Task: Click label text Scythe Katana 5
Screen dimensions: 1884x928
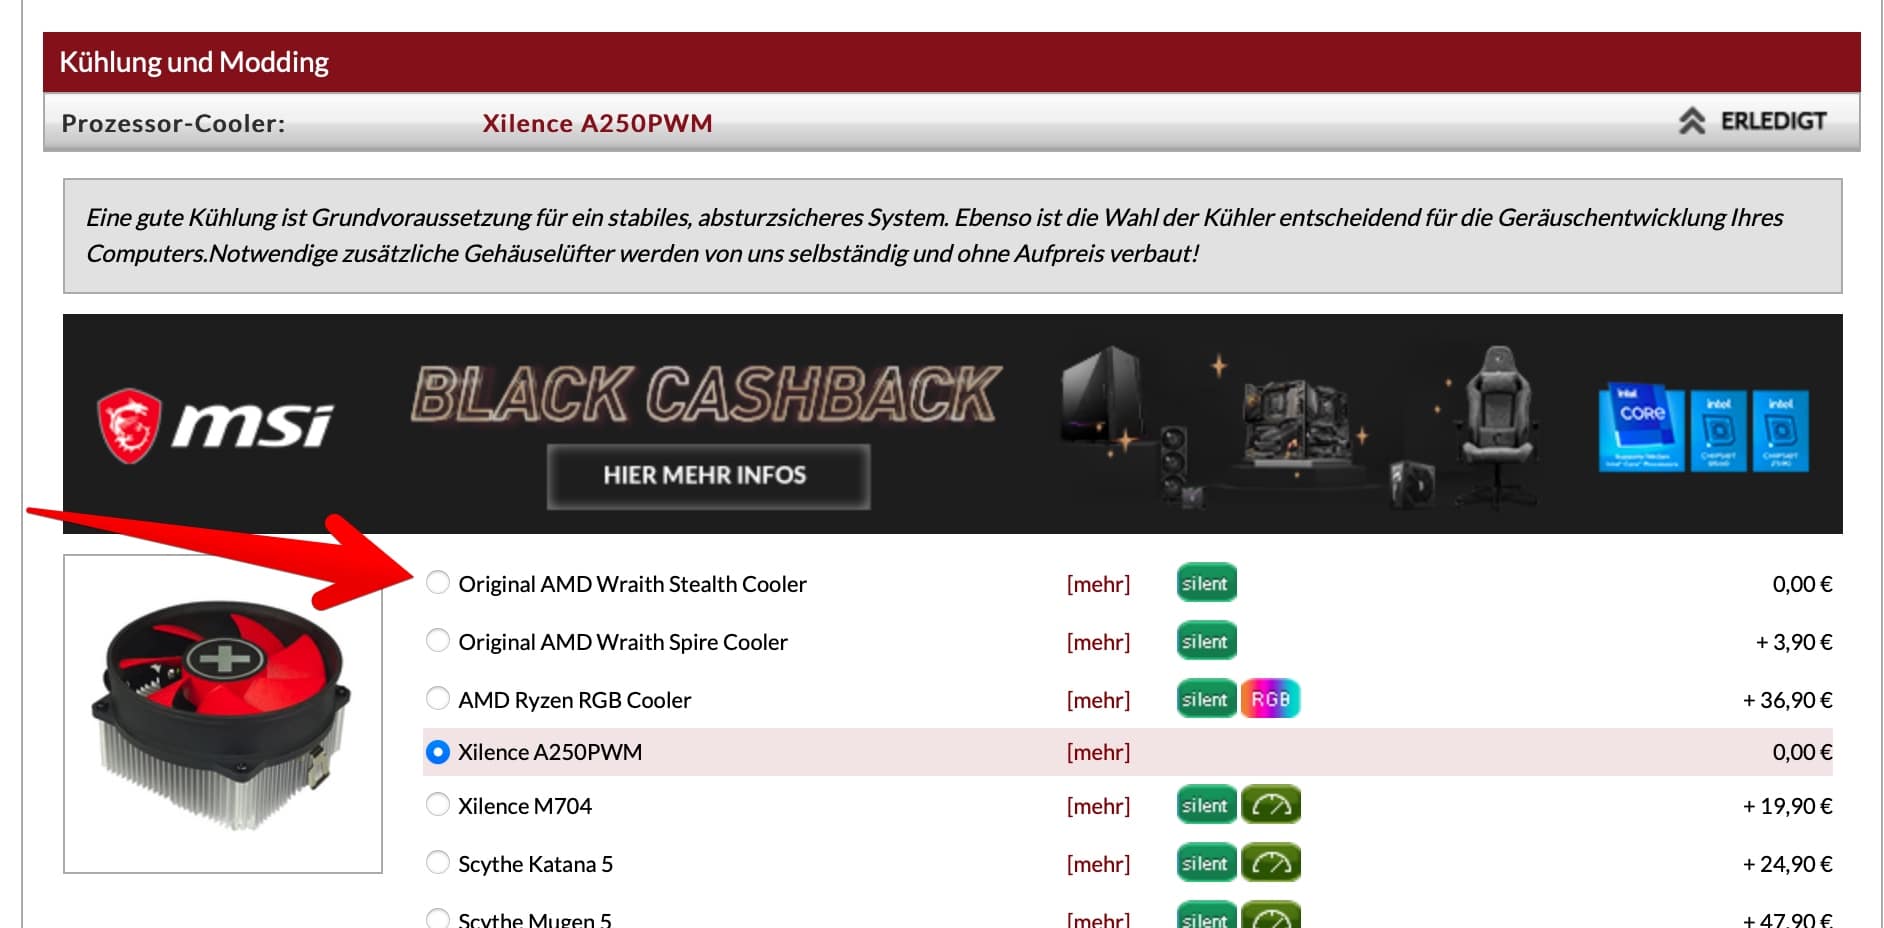Action: click(x=535, y=864)
